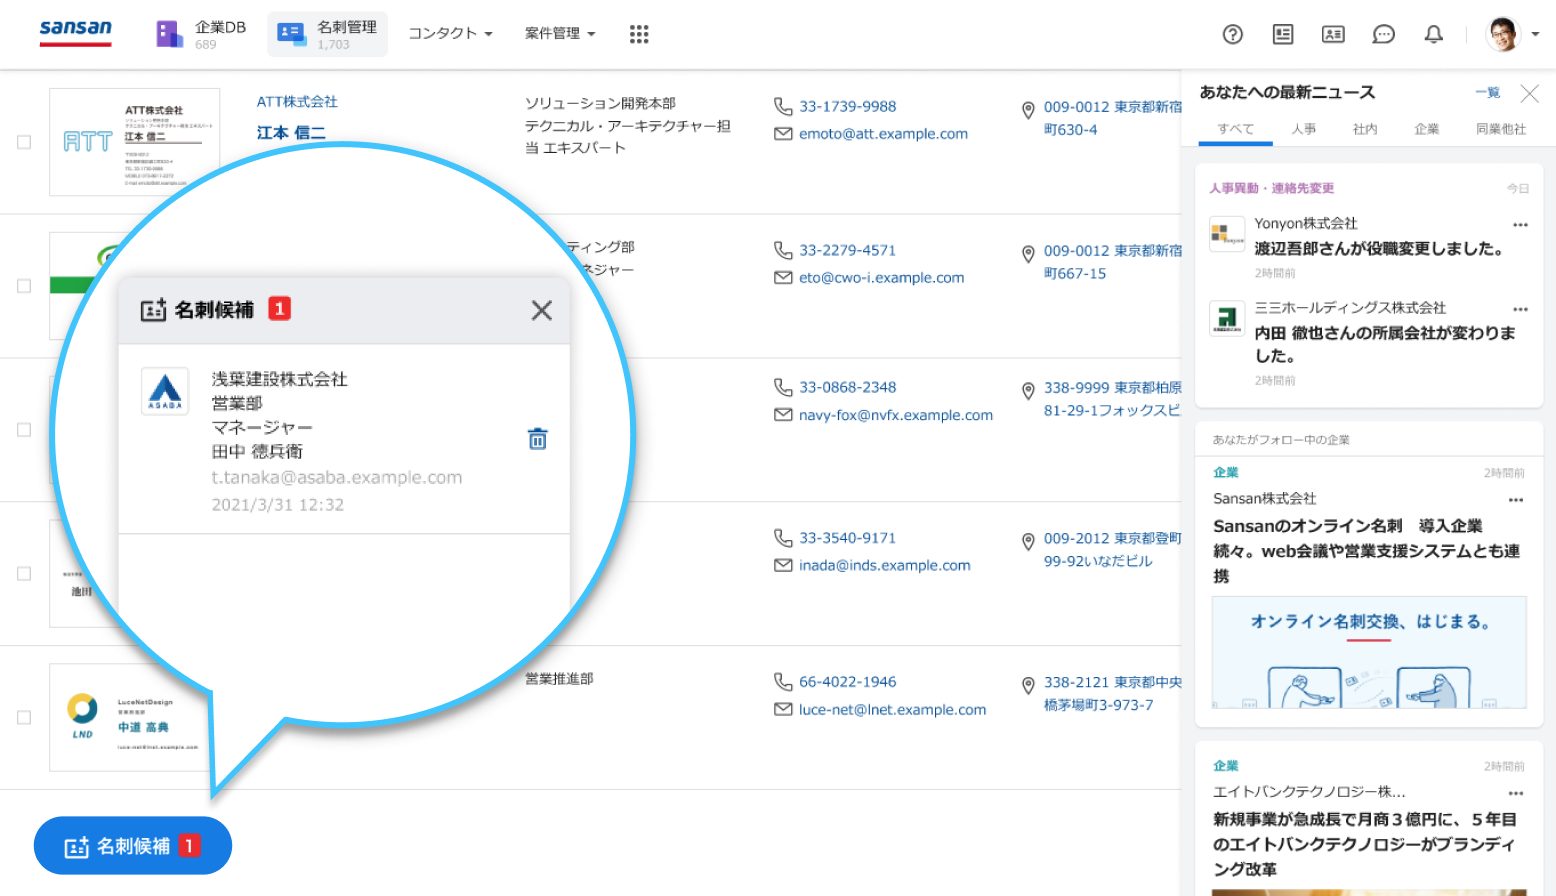Click phone icon beside 66-4022-1946

783,682
